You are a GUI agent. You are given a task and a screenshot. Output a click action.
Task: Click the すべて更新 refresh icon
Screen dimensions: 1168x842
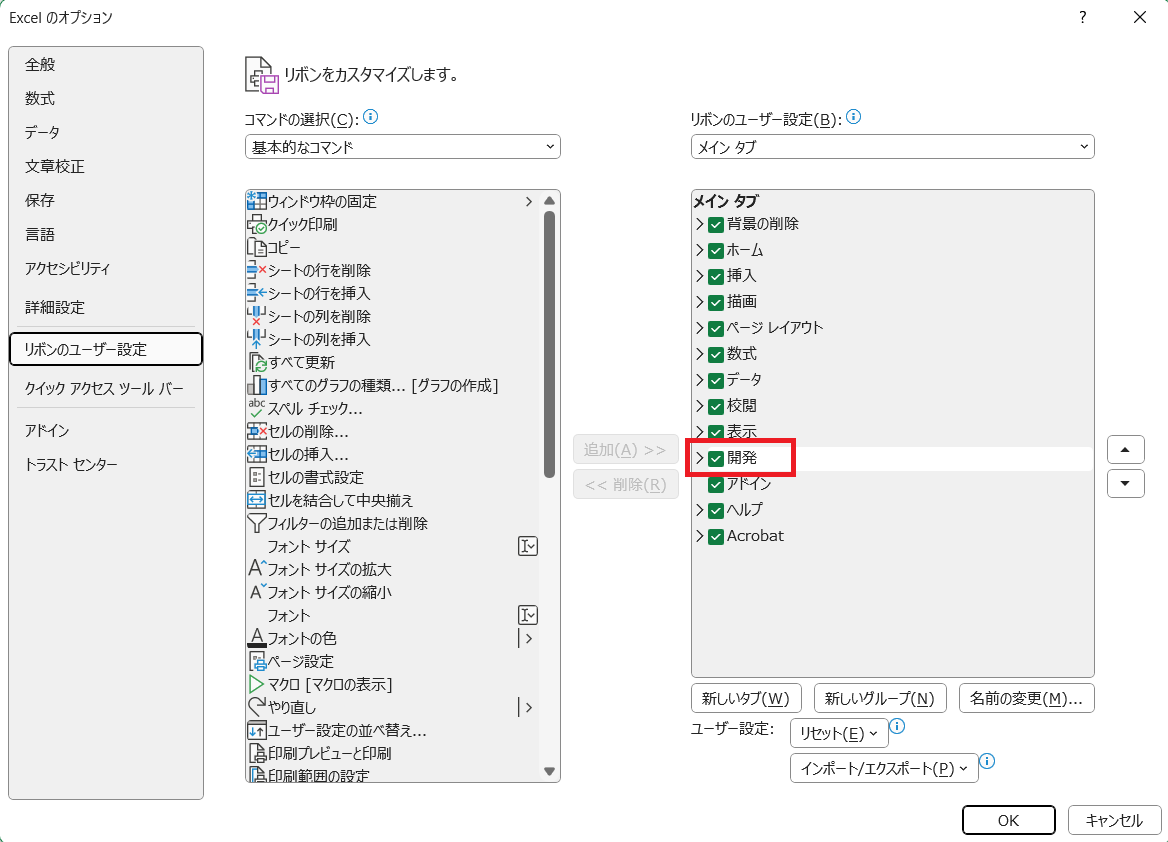[256, 362]
